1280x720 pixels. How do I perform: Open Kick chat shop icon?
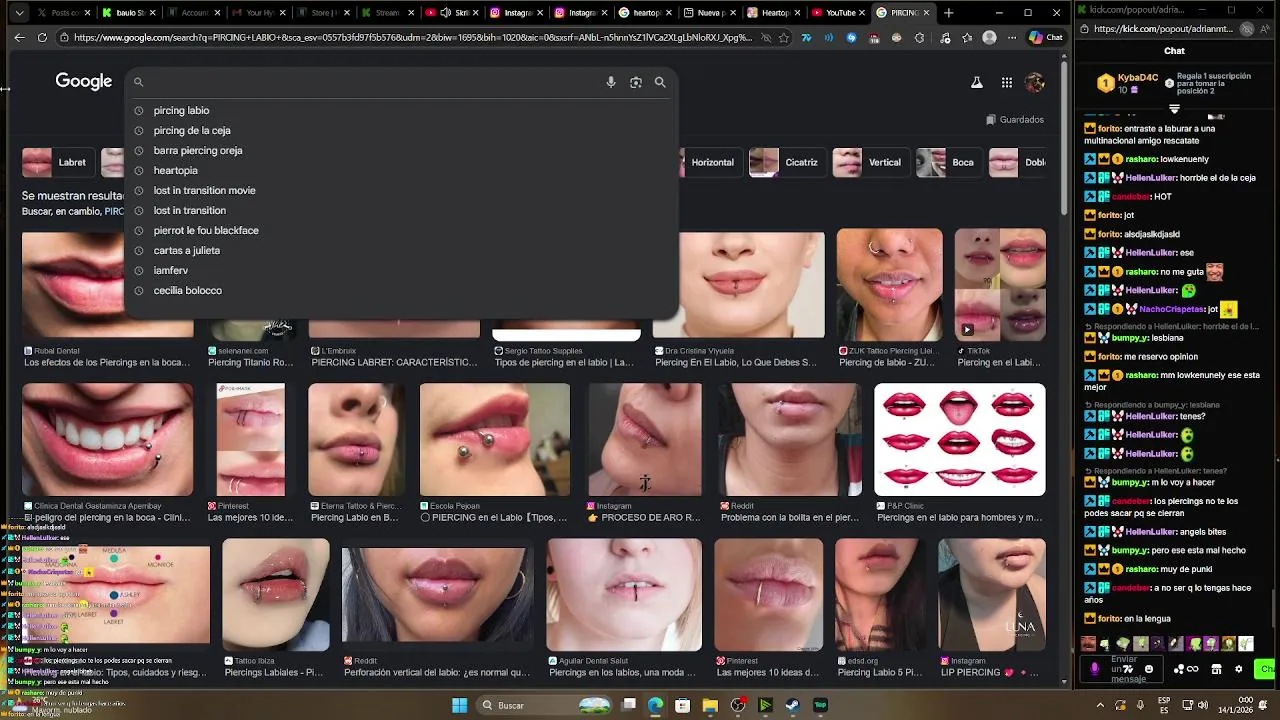1216,669
